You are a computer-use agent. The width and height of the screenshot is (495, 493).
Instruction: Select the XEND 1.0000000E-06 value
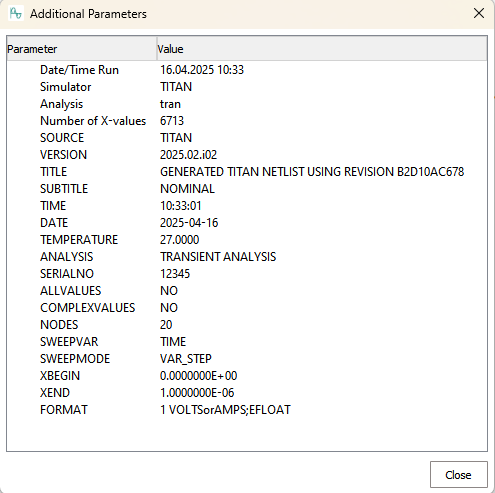click(x=197, y=393)
